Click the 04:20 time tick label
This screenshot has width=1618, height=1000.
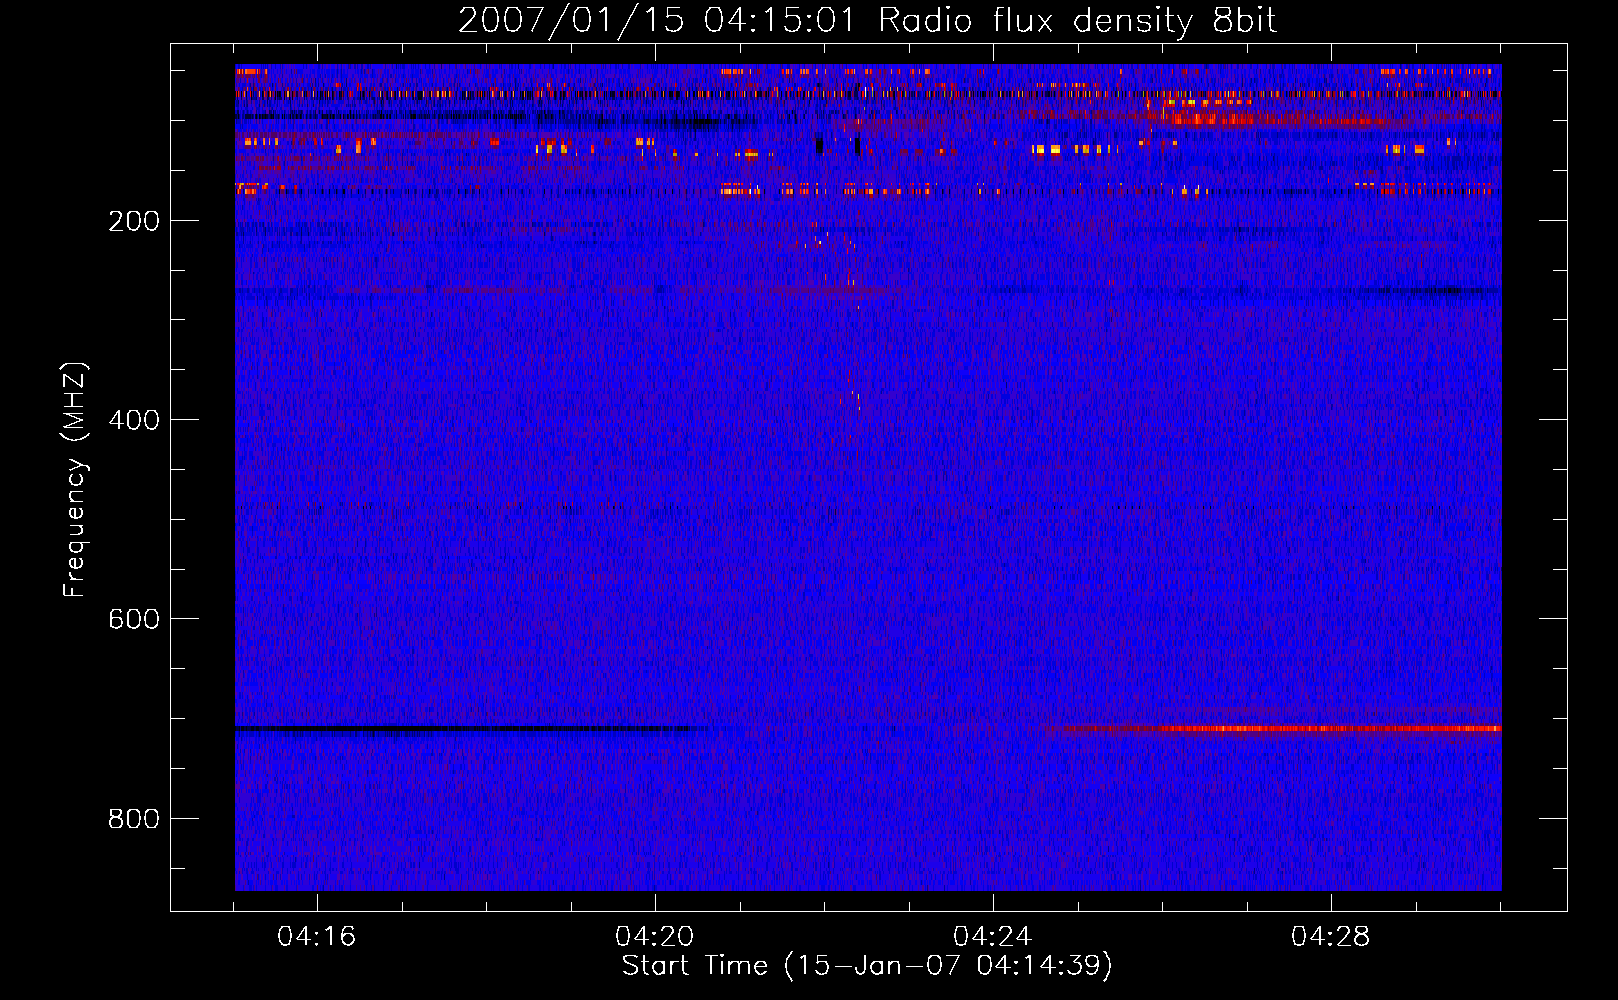click(655, 937)
